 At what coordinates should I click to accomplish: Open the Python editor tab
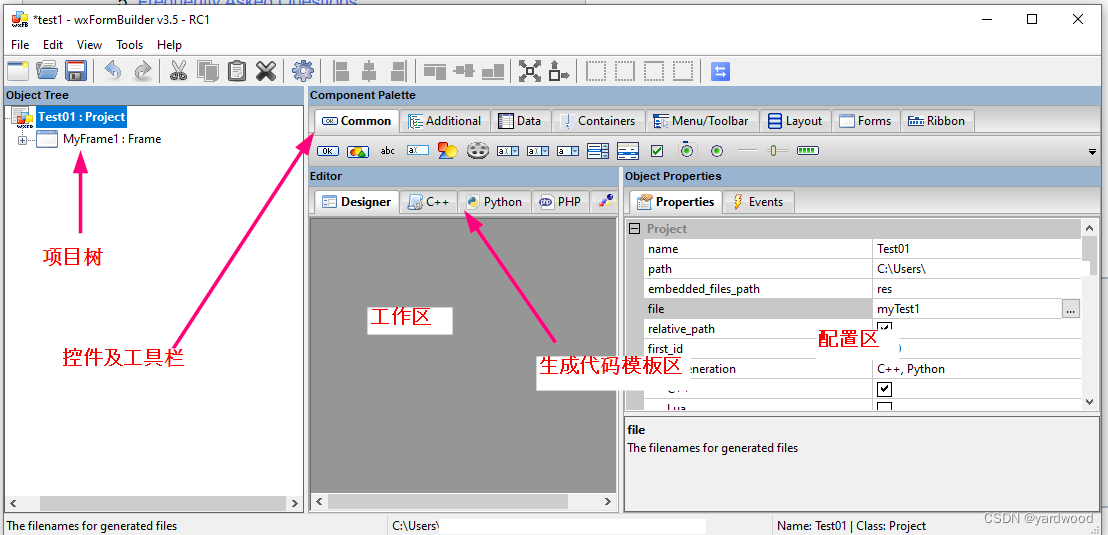coord(495,201)
